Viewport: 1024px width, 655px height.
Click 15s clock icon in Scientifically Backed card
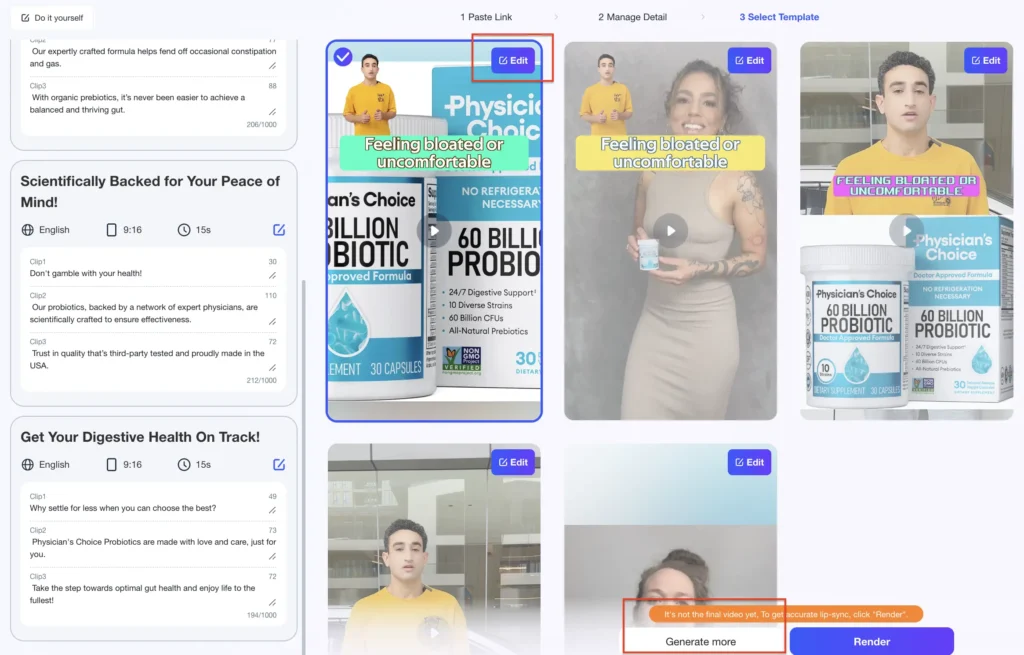click(184, 230)
